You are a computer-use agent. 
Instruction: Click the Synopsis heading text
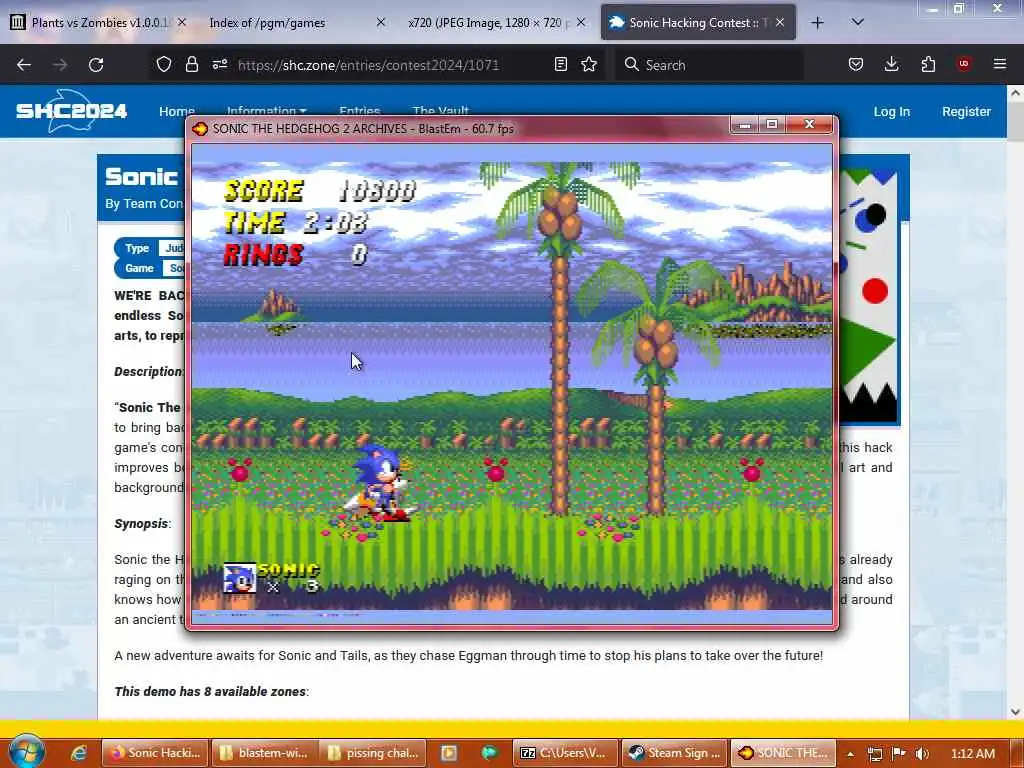pyautogui.click(x=141, y=524)
